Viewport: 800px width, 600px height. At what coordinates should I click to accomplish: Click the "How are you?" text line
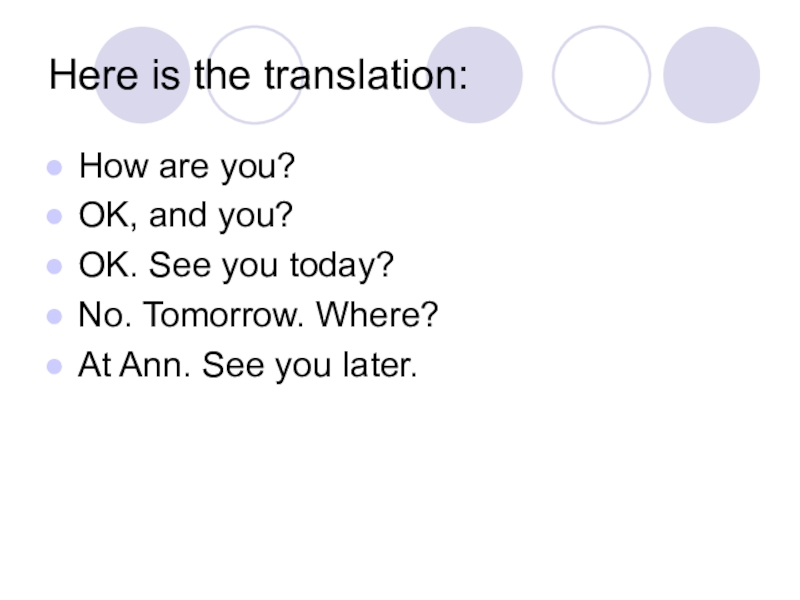186,166
